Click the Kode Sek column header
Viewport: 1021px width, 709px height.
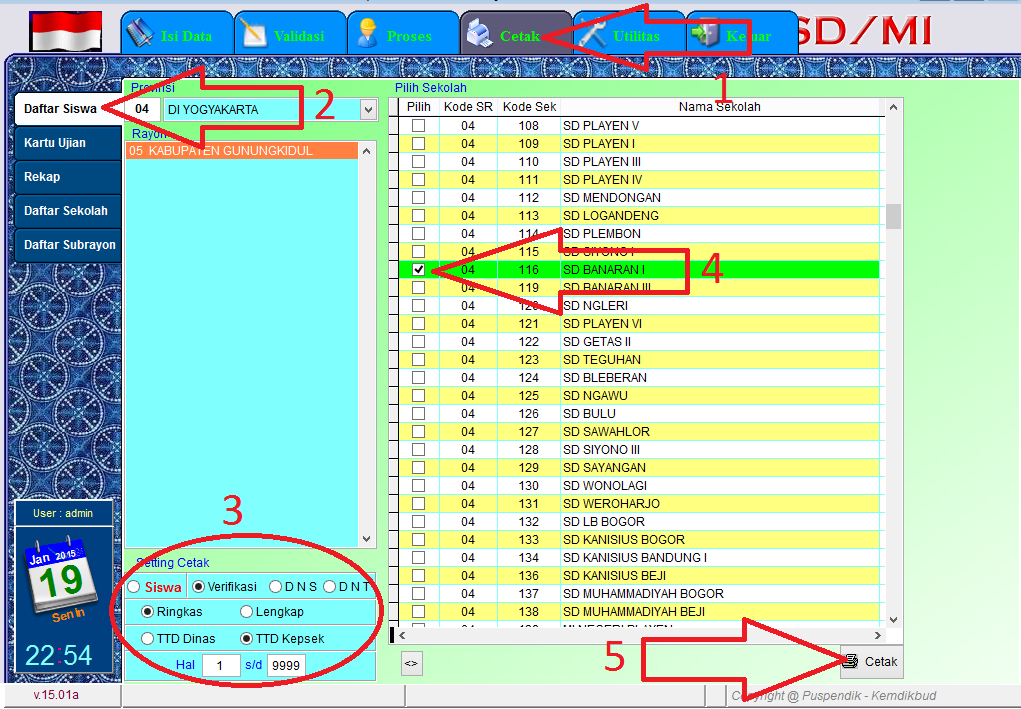529,107
